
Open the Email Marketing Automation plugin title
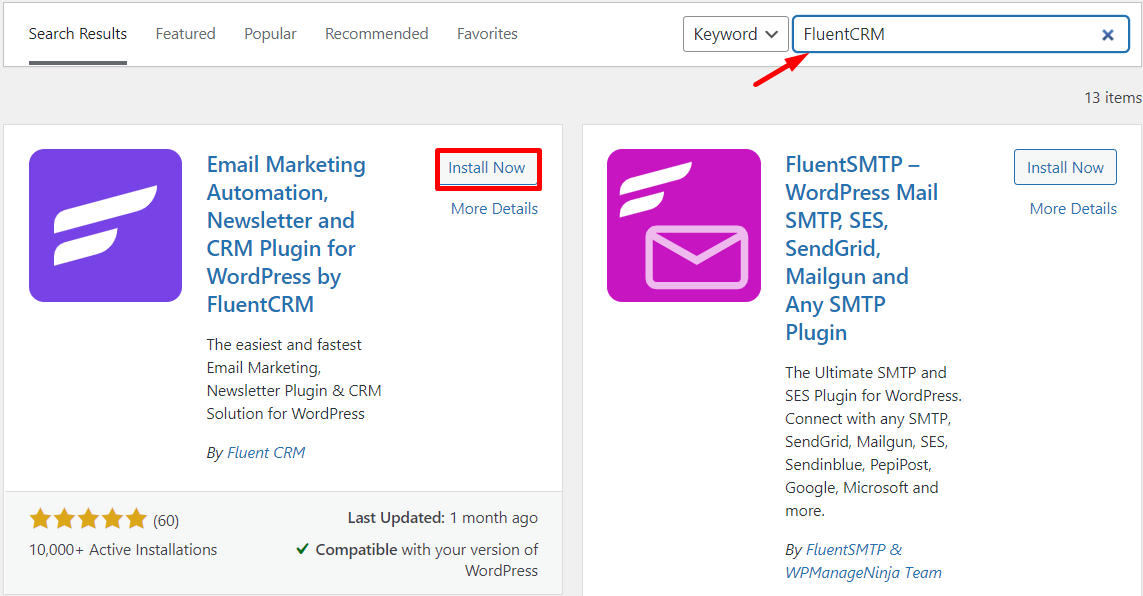[286, 234]
